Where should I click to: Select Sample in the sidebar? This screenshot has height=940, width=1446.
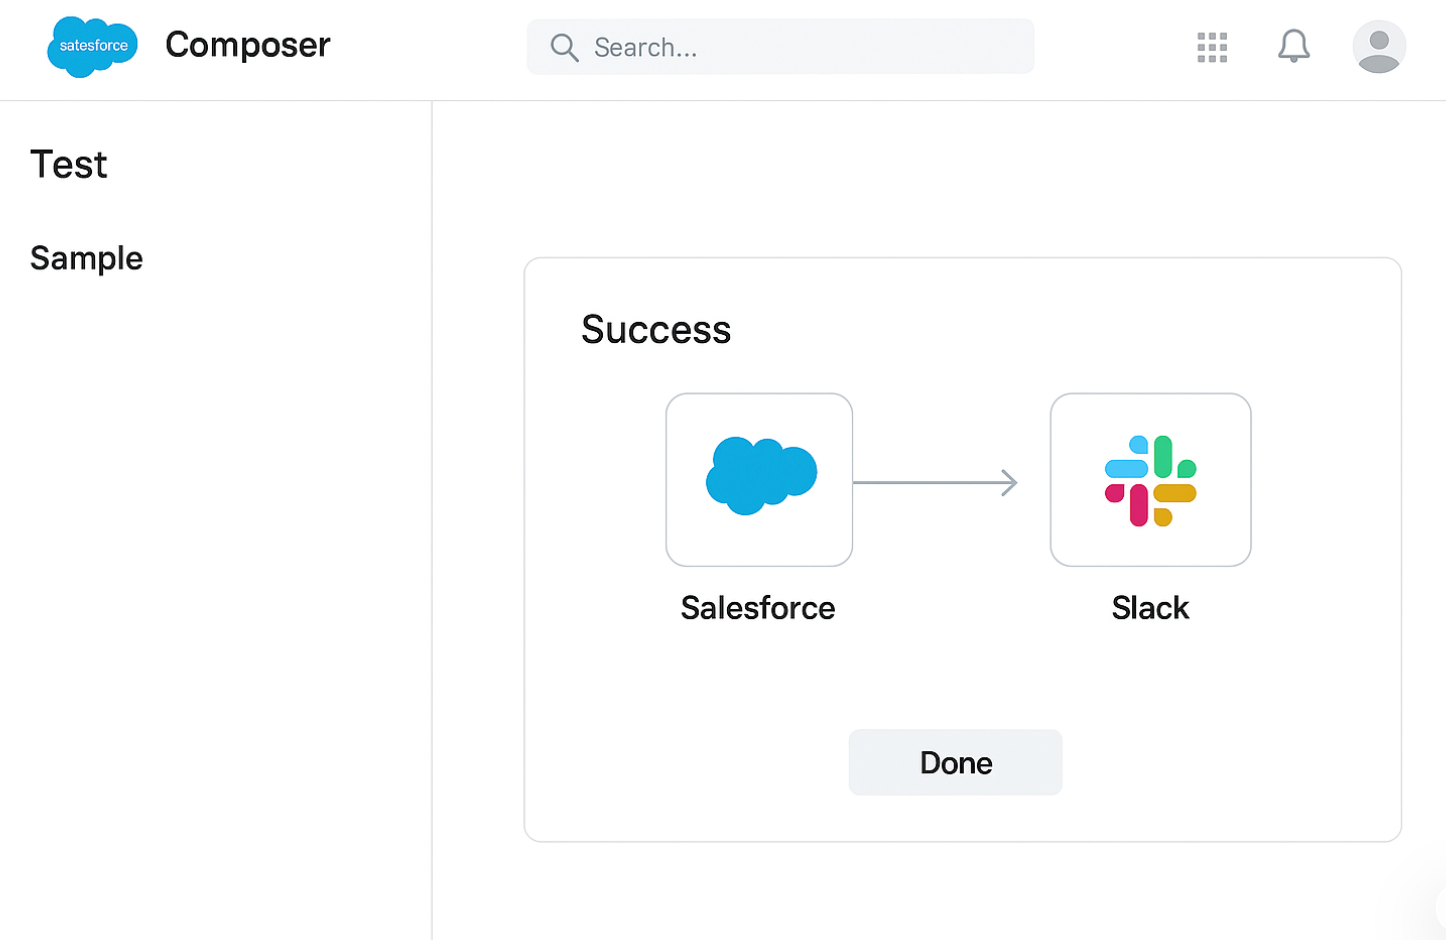pyautogui.click(x=86, y=258)
